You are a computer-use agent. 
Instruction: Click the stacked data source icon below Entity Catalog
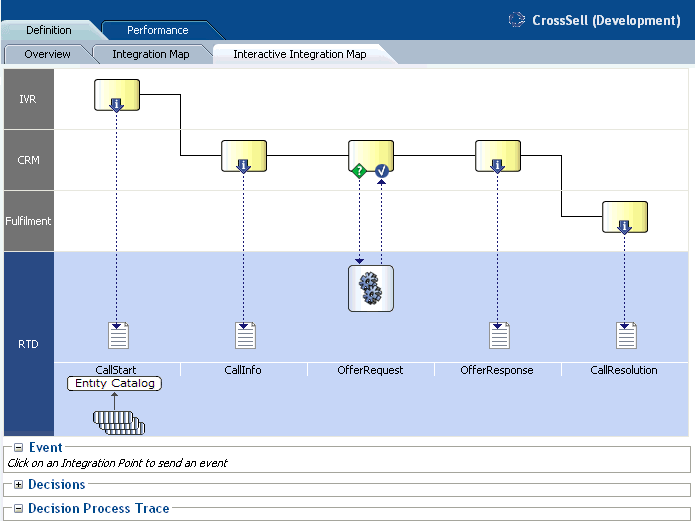pyautogui.click(x=119, y=422)
